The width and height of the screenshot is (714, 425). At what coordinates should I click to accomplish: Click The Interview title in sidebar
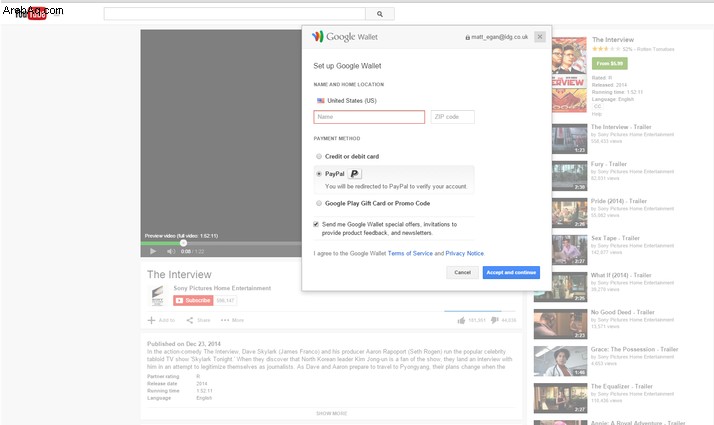[x=613, y=40]
